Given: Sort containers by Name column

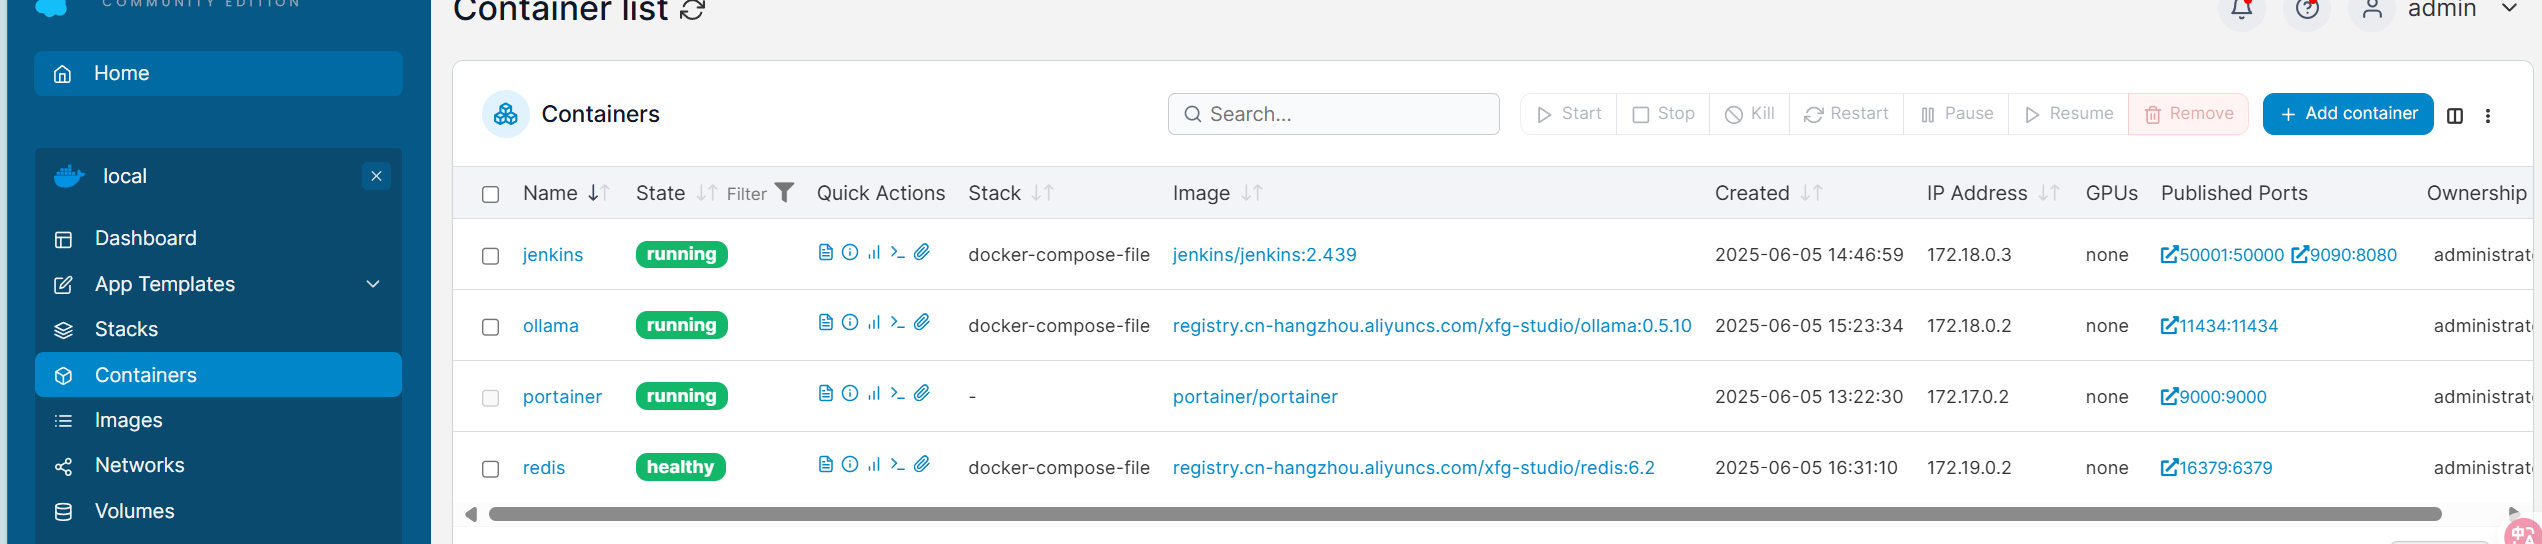Looking at the screenshot, I should pos(566,193).
